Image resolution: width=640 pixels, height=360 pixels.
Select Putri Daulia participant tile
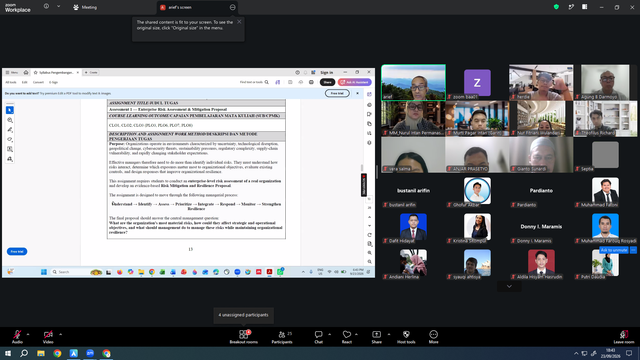[x=605, y=262]
